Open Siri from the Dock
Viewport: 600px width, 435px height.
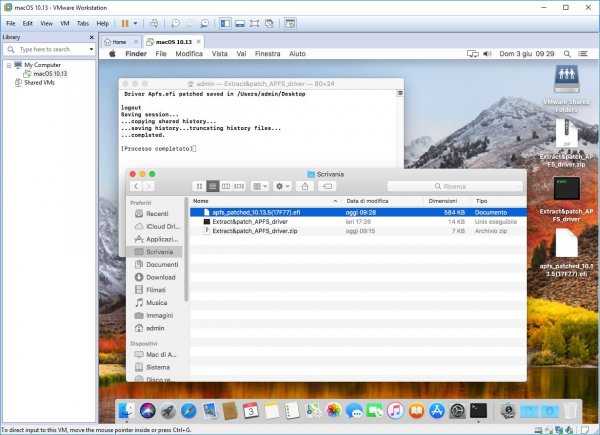click(146, 410)
